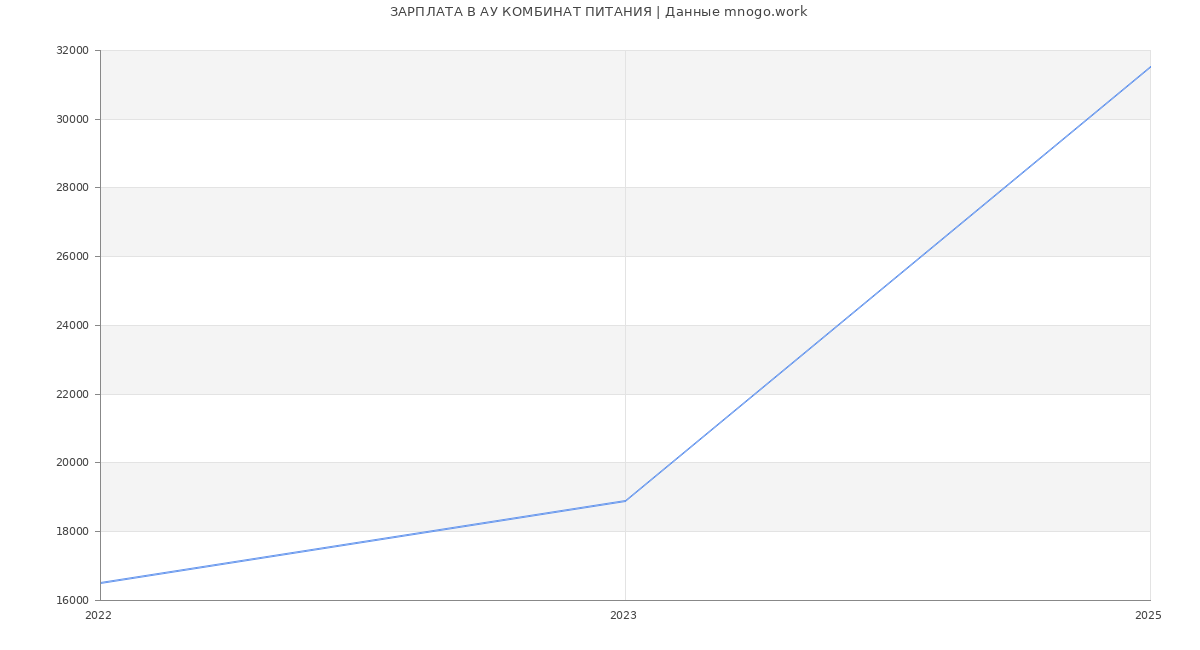1200x650 pixels.
Task: Select the line's bend point at 2023
Action: click(x=625, y=501)
